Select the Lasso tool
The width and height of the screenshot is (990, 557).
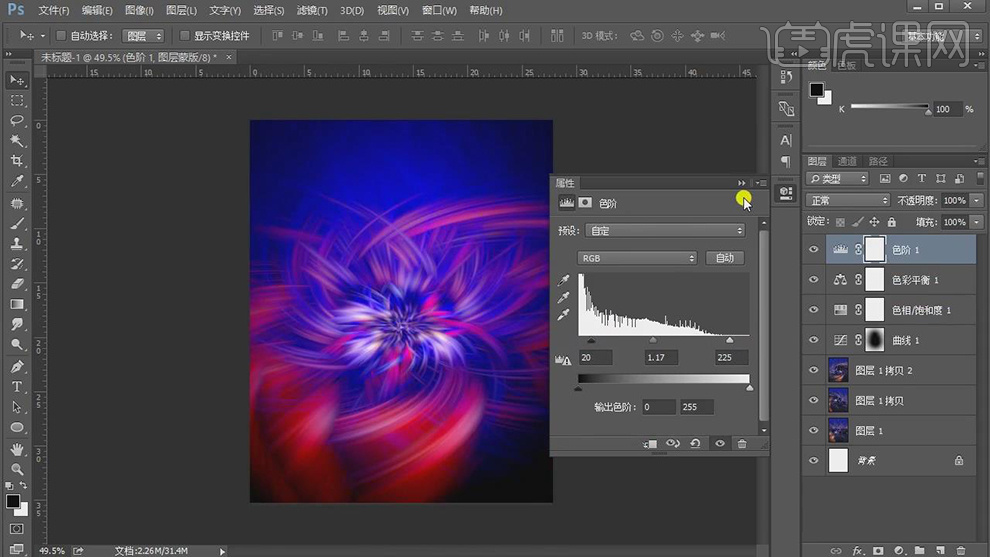pyautogui.click(x=17, y=120)
